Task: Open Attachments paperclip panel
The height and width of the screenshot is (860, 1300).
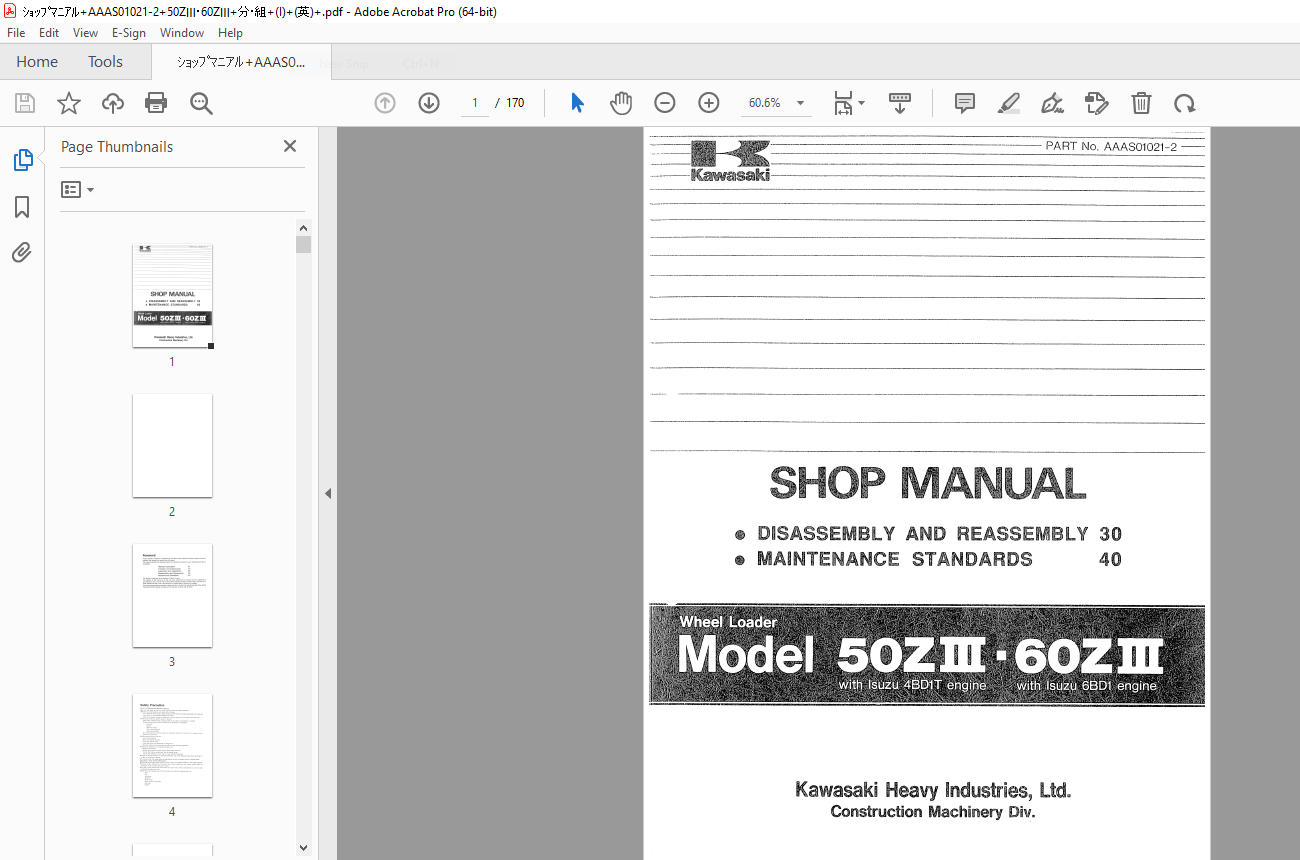Action: 22,253
